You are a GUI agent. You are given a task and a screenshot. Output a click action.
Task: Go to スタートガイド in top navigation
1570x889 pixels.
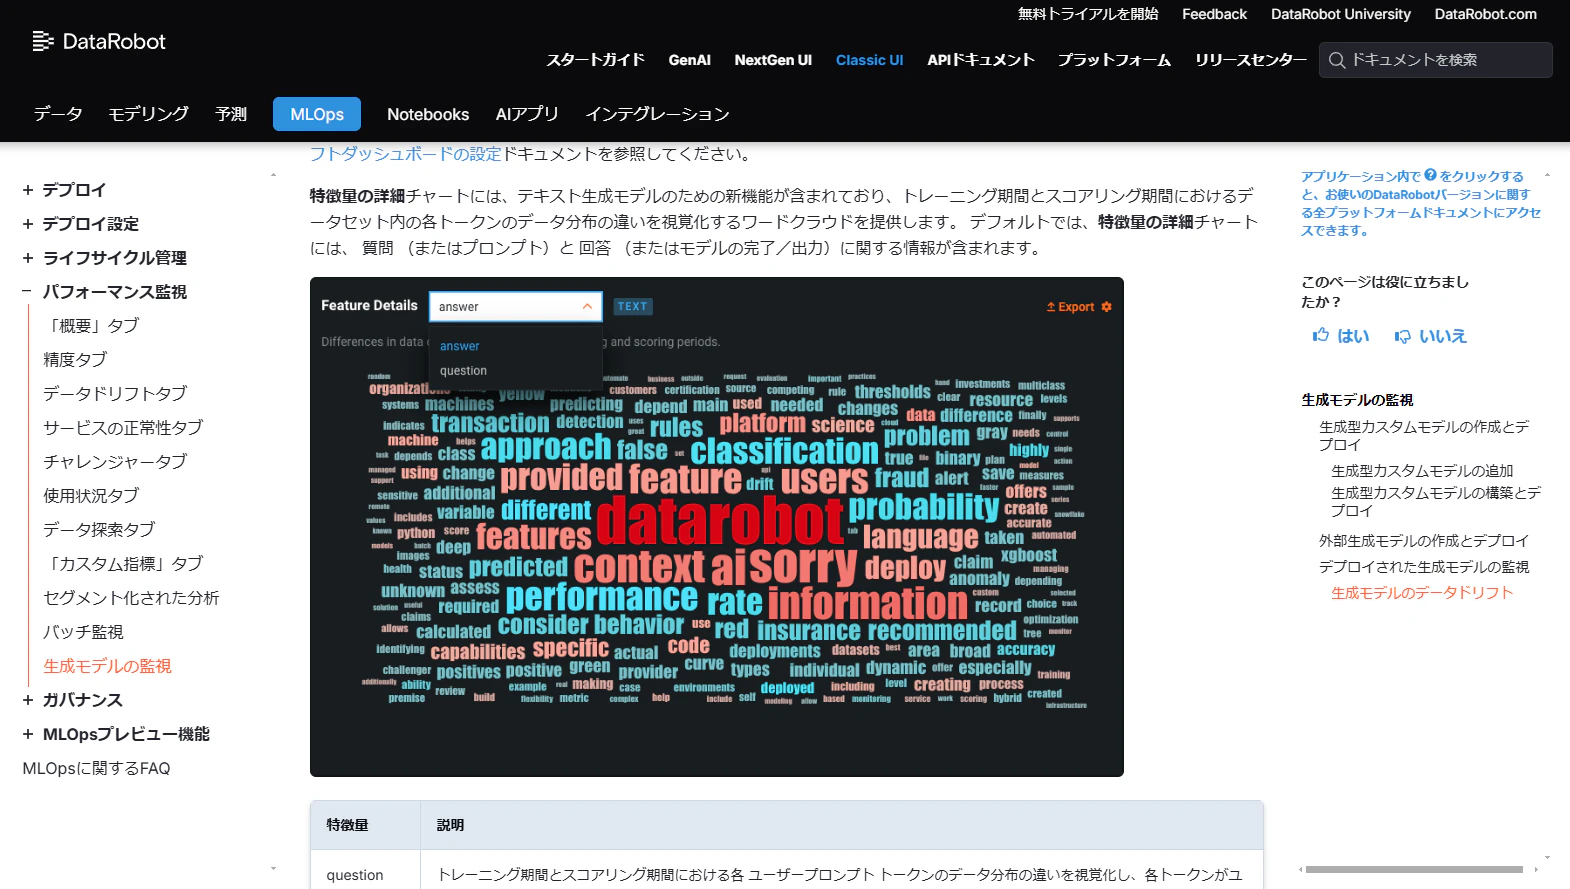pyautogui.click(x=595, y=60)
